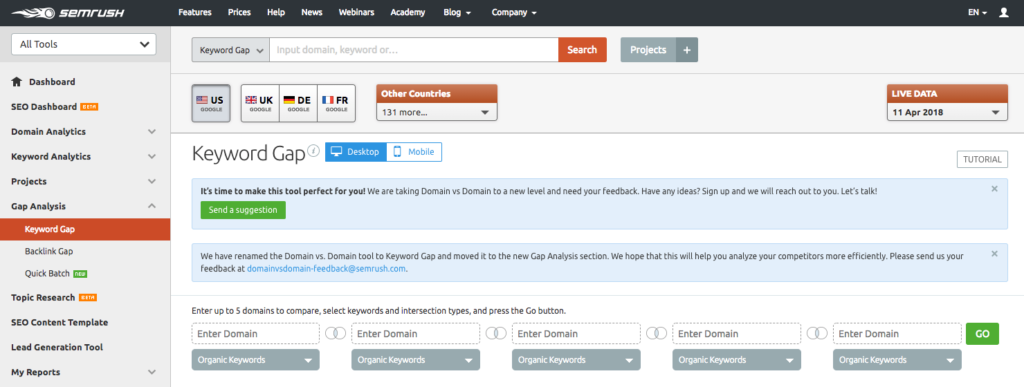This screenshot has width=1024, height=387.
Task: Click intersection icon after the second domain field
Action: point(496,333)
